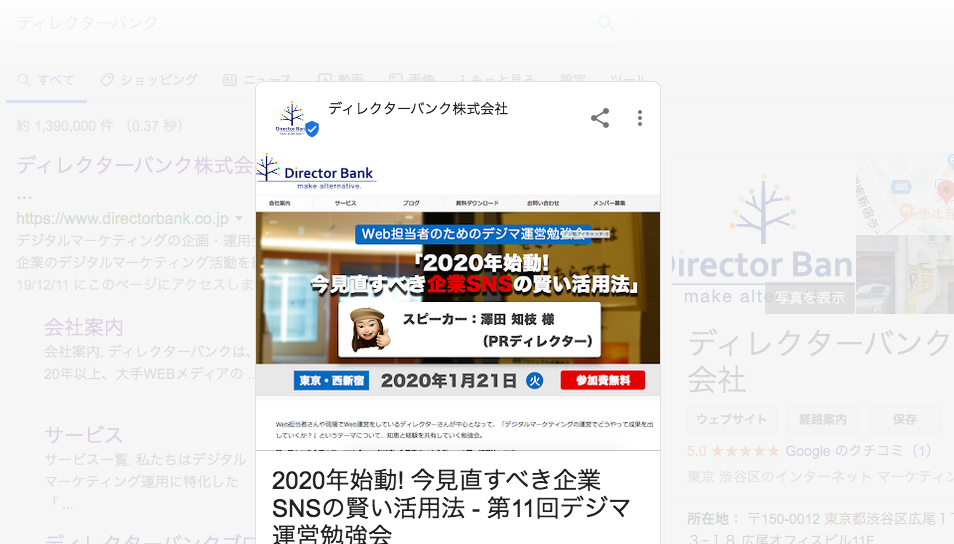Viewport: 954px width, 544px height.
Task: Click the 写真を表示 photo button
Action: pyautogui.click(x=810, y=297)
